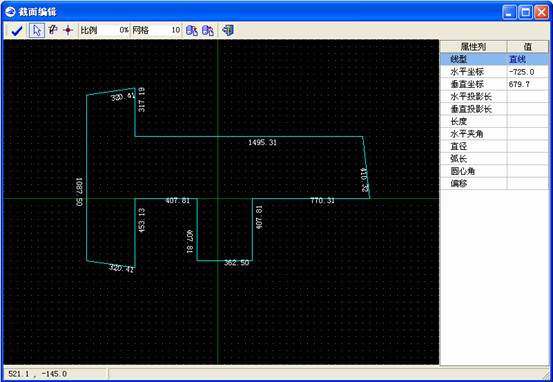Viewport: 553px width, 382px height.
Task: Choose the pencil edit tool
Action: pyautogui.click(x=53, y=30)
